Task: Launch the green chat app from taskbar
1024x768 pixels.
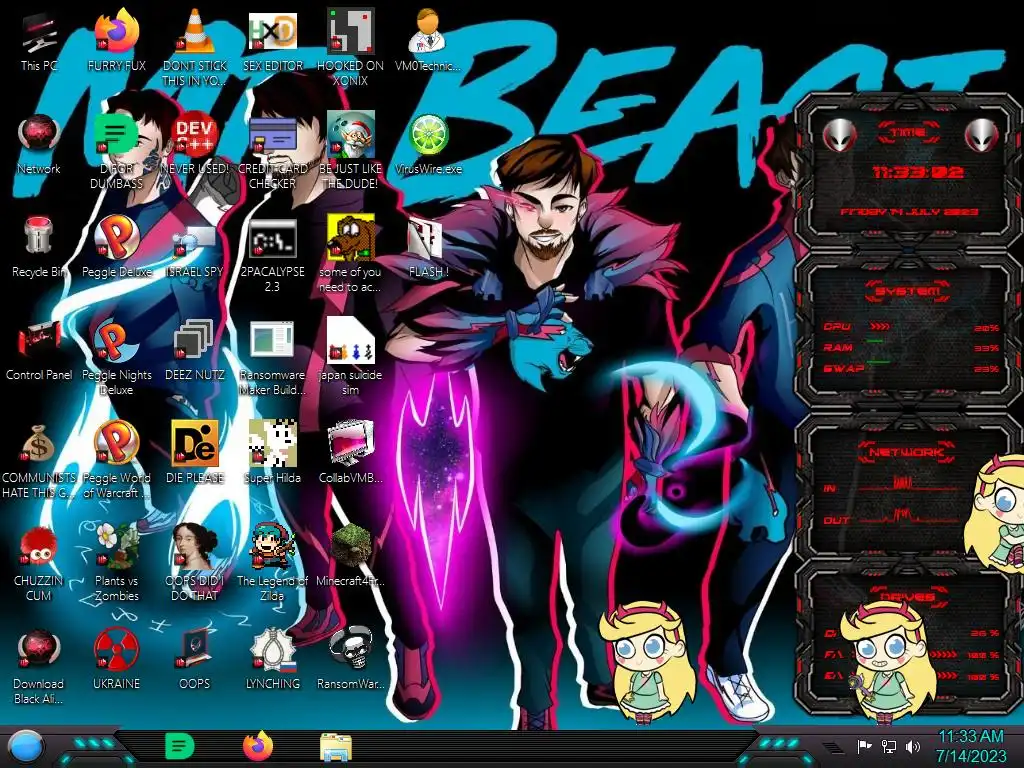Action: click(x=180, y=746)
